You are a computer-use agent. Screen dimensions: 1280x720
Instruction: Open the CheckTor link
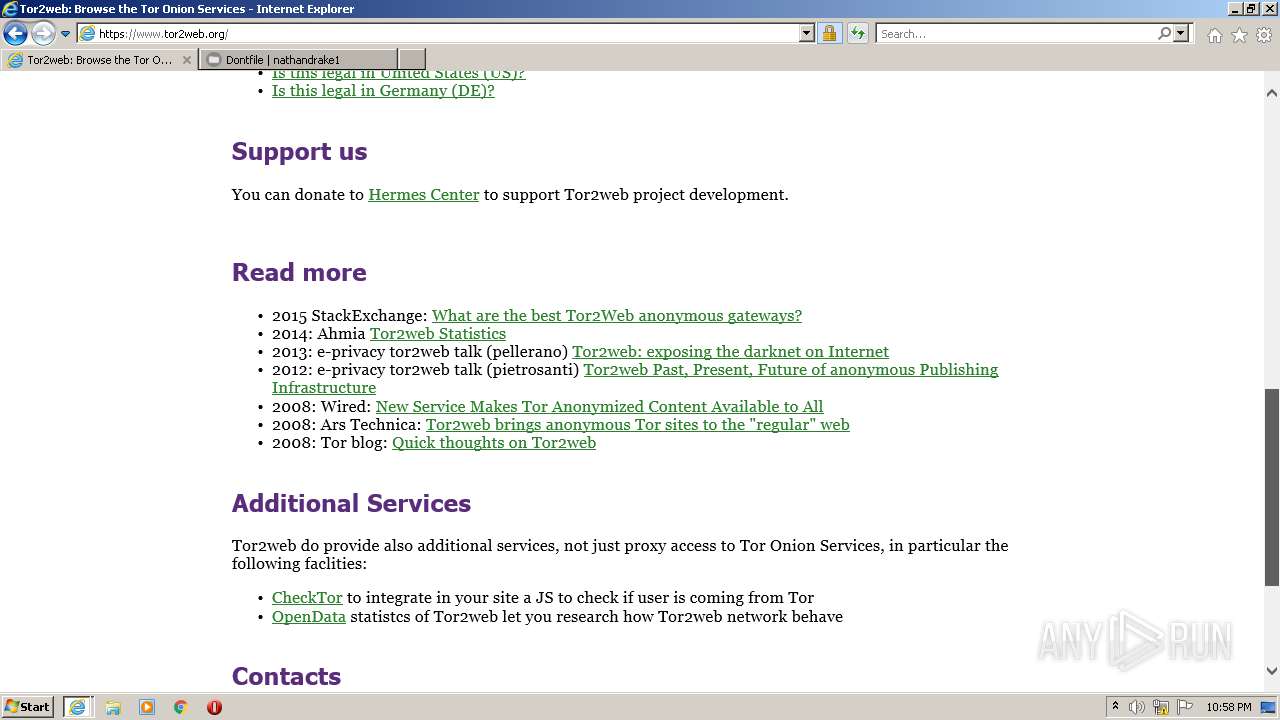(x=307, y=597)
